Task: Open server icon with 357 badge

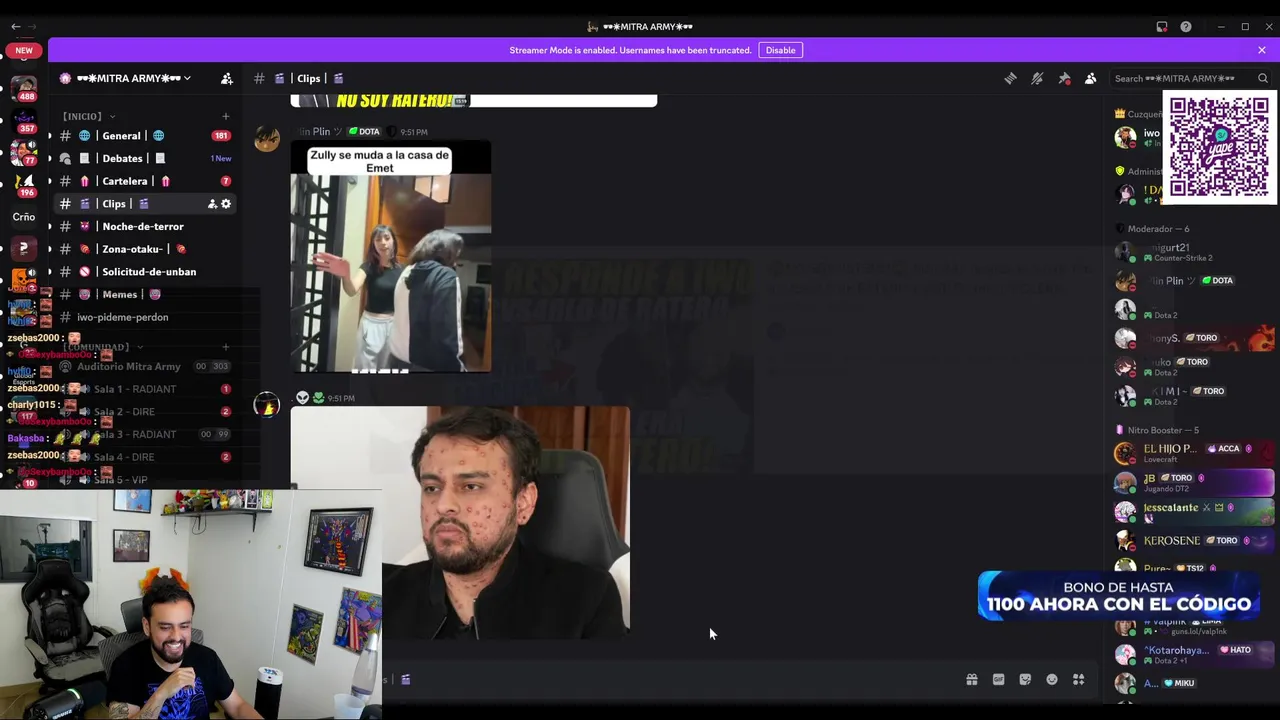Action: 24,120
